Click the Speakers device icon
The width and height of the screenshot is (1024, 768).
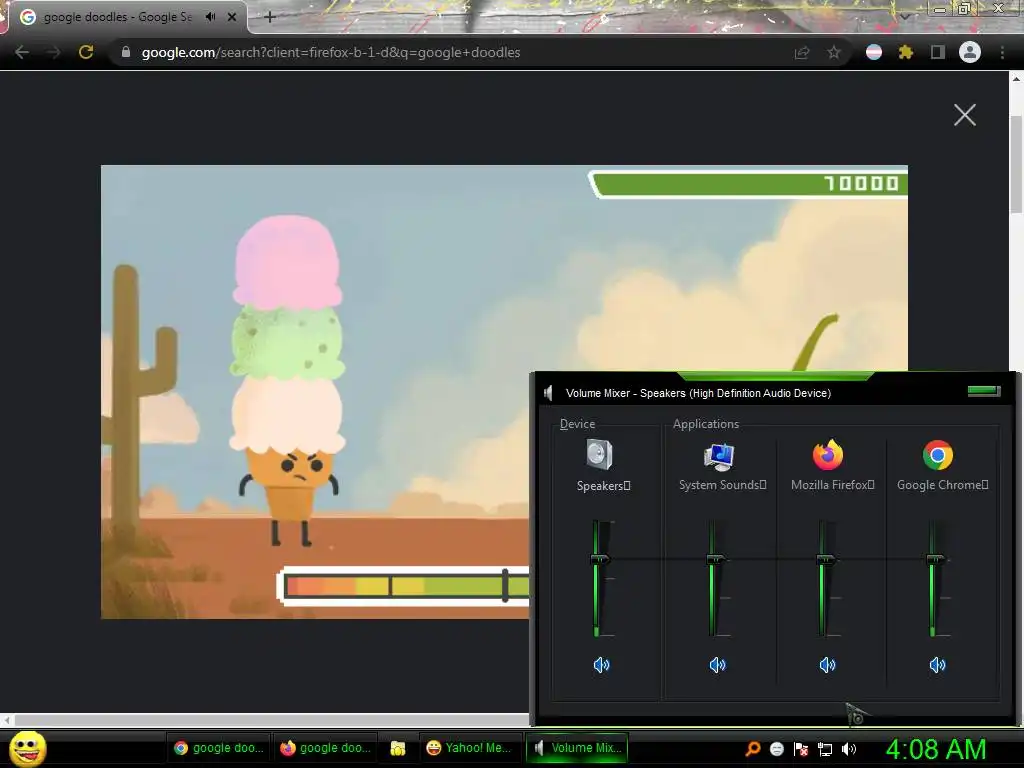600,455
